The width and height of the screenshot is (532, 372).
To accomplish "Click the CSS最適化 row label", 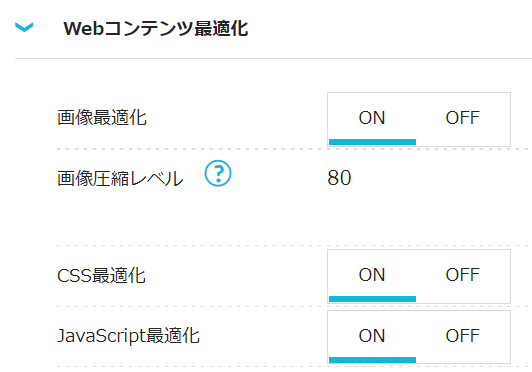I will tap(101, 275).
